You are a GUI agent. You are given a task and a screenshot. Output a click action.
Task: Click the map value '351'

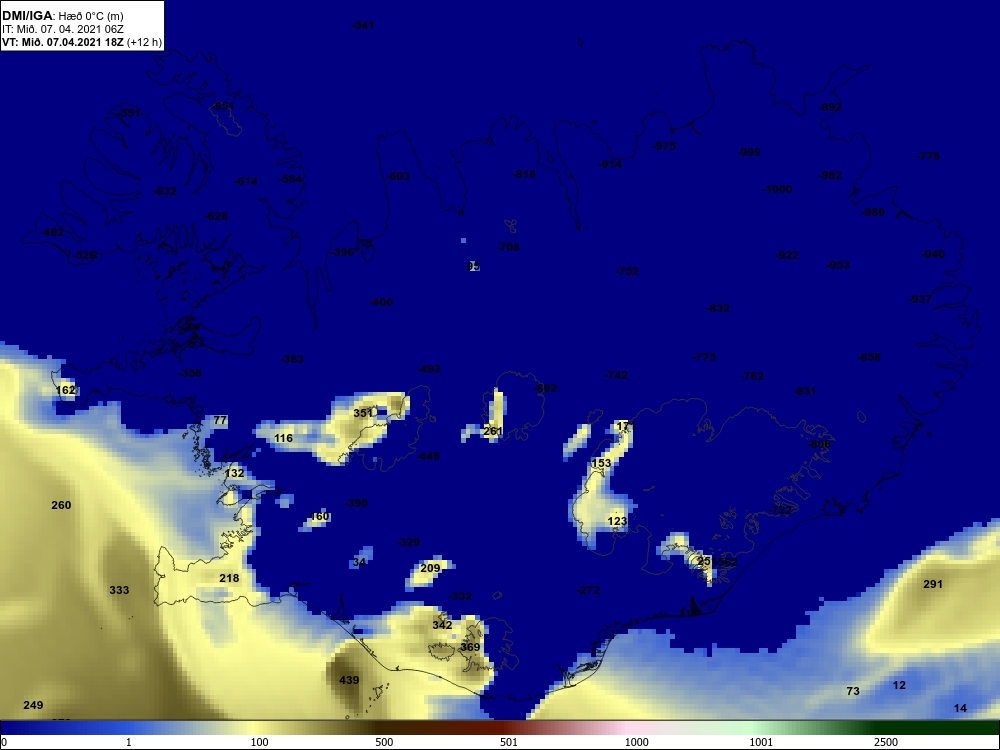(x=363, y=413)
